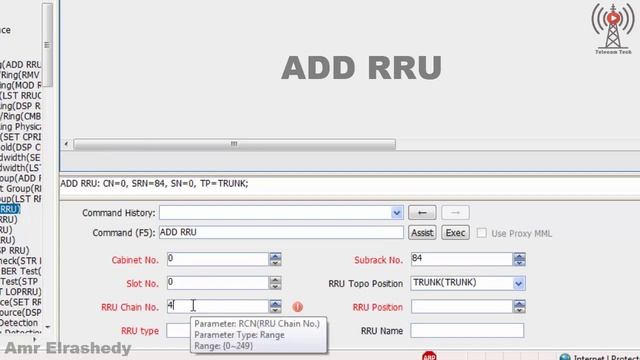640x360 pixels.
Task: Click the horizontal scrollbar thumb in output pane
Action: point(234,144)
